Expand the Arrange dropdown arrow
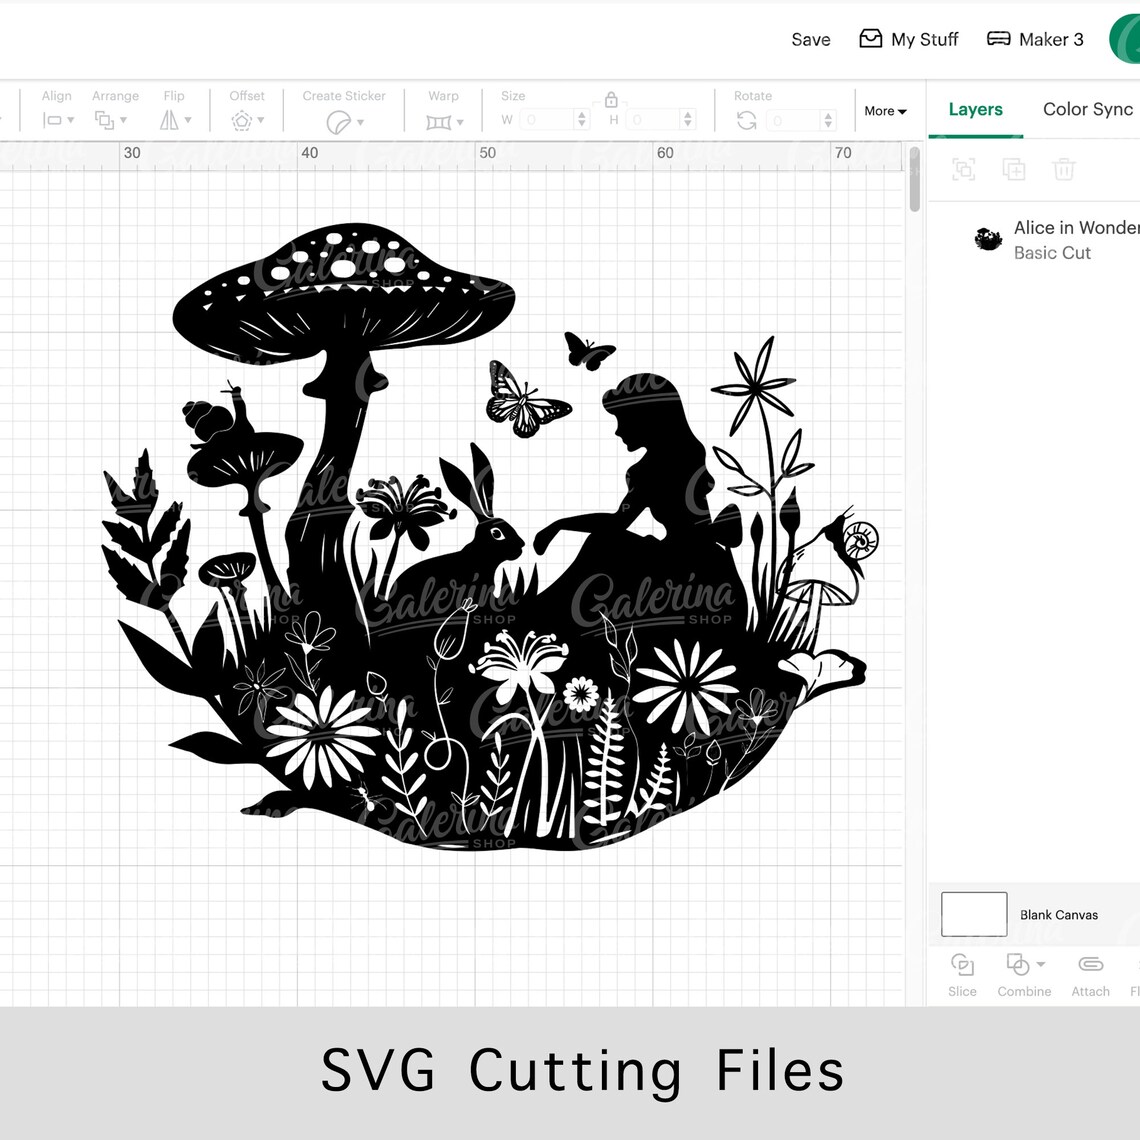This screenshot has width=1140, height=1140. tap(124, 121)
